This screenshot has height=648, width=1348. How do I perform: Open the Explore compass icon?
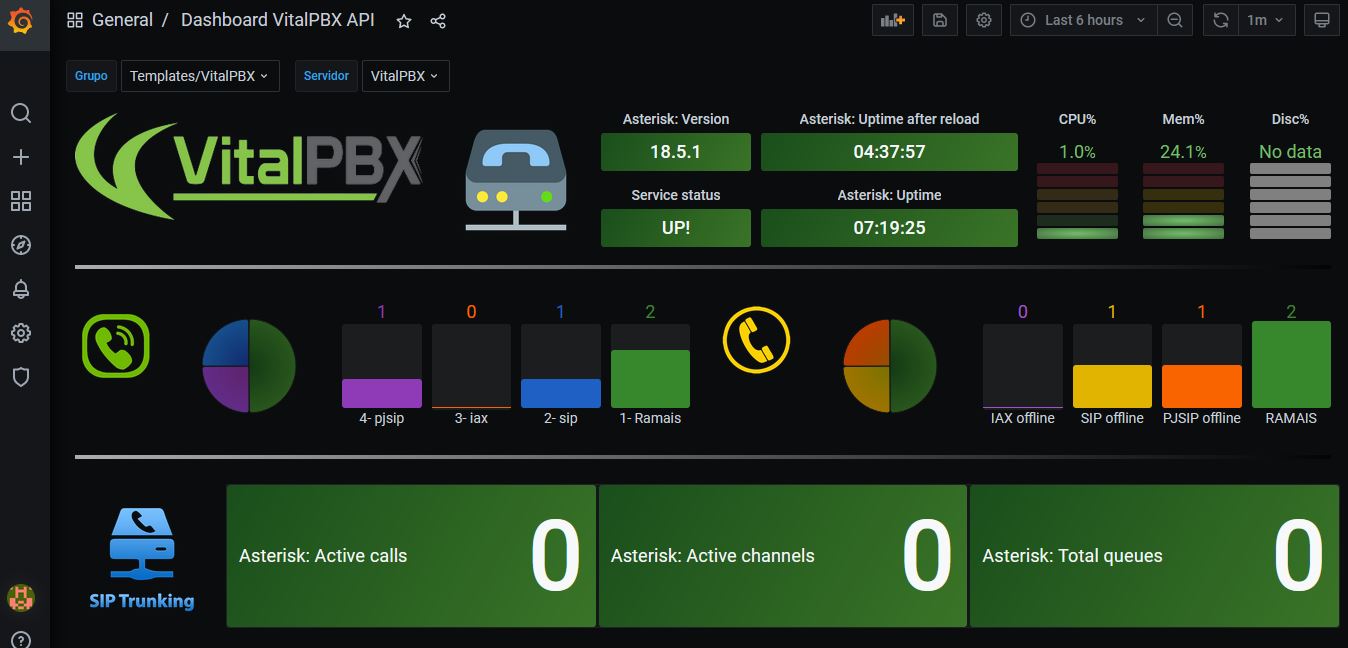[21, 245]
